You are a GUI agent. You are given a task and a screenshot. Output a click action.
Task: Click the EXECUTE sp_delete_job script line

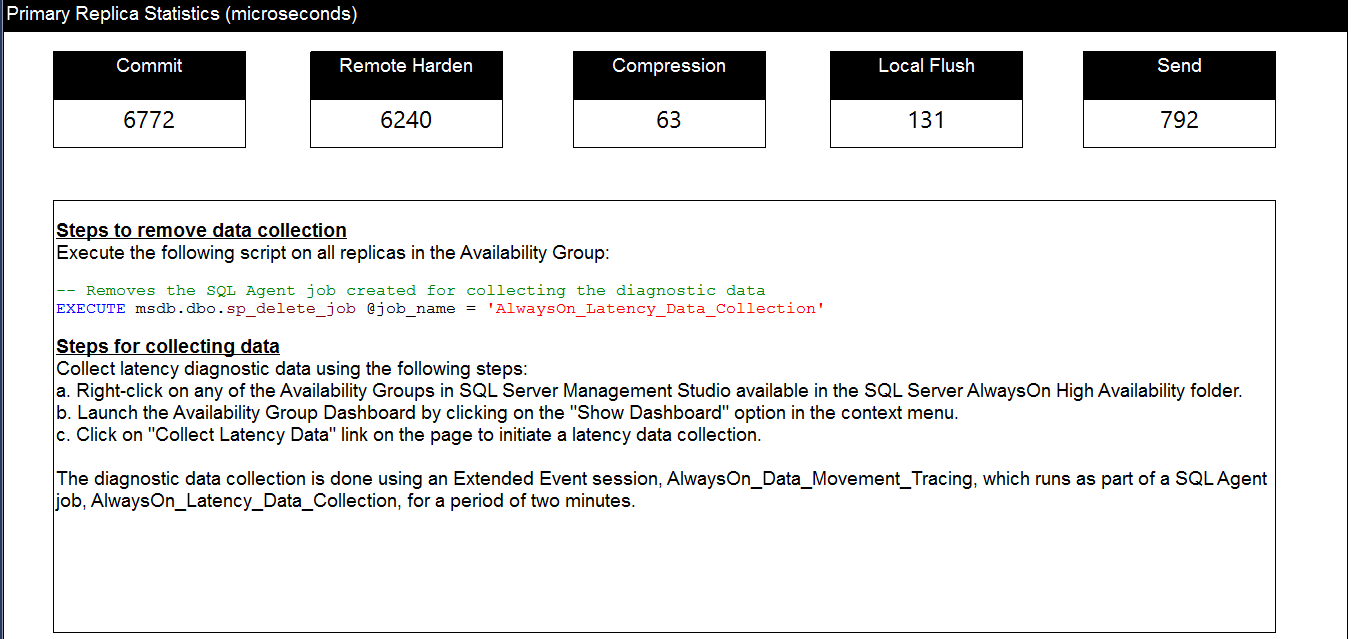(440, 309)
